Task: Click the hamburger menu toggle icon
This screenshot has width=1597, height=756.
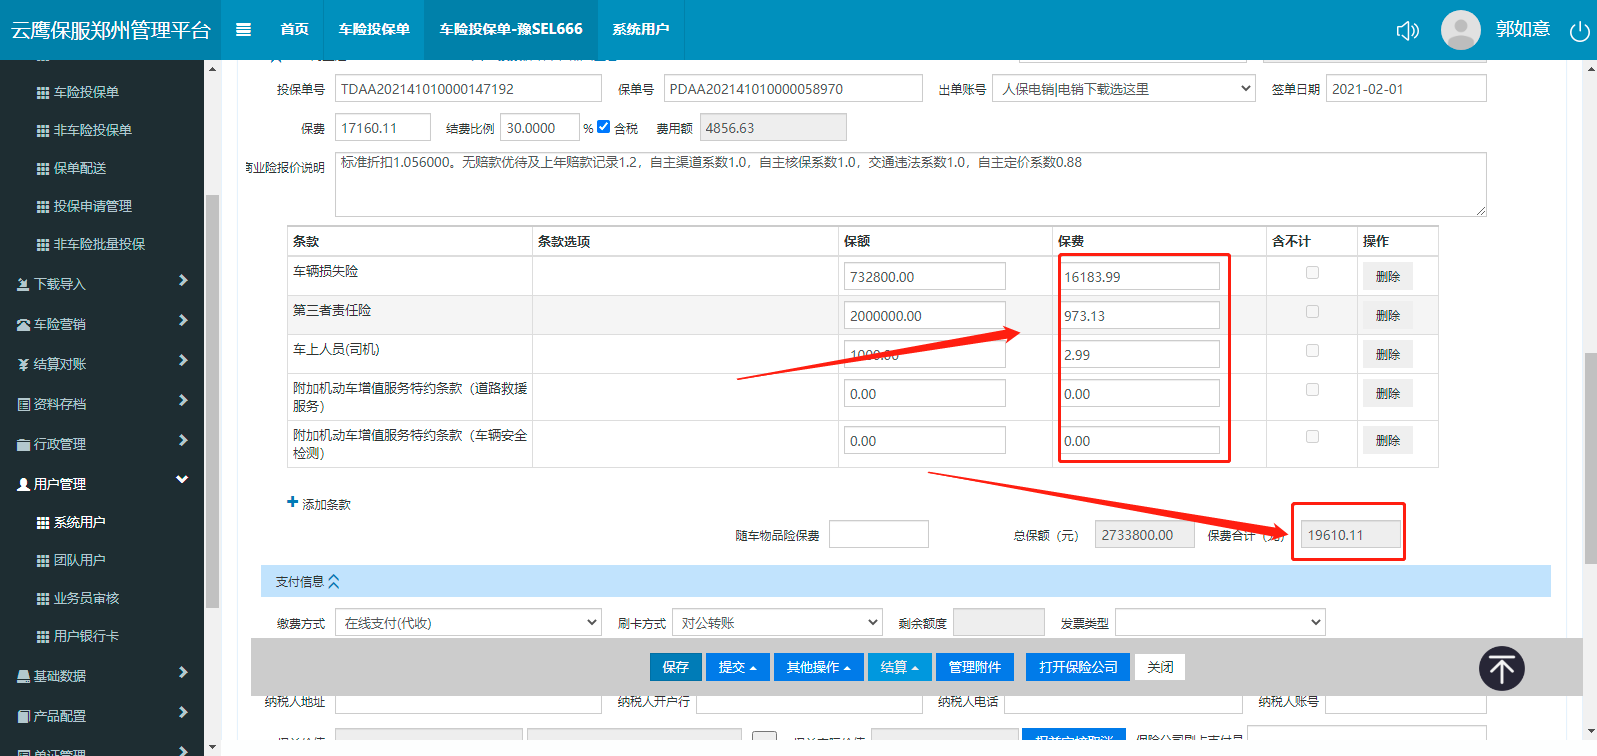Action: coord(243,30)
